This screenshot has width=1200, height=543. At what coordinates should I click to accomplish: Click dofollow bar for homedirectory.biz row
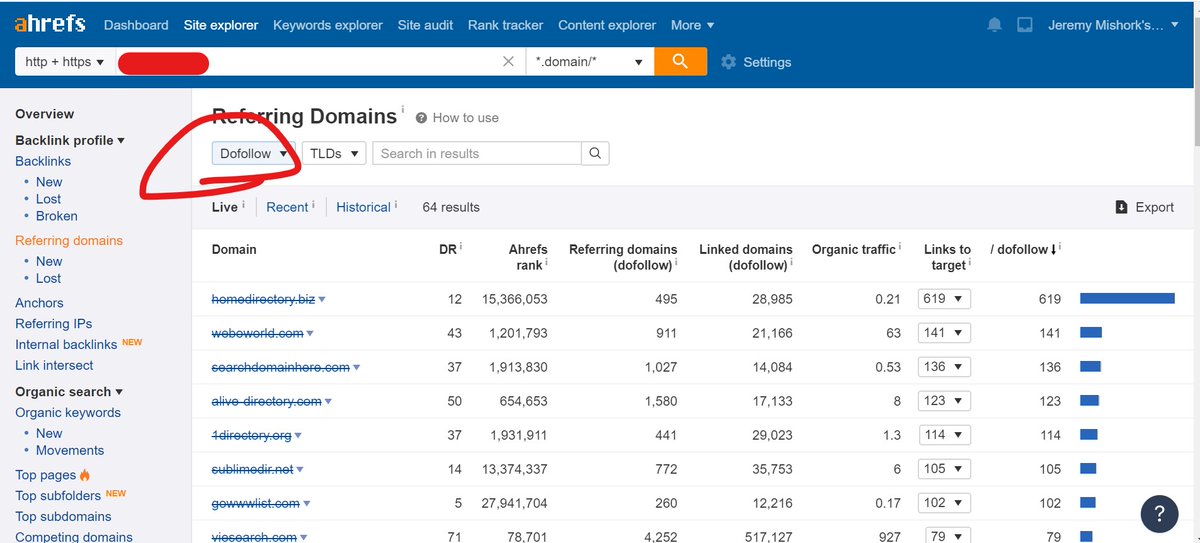(1127, 299)
